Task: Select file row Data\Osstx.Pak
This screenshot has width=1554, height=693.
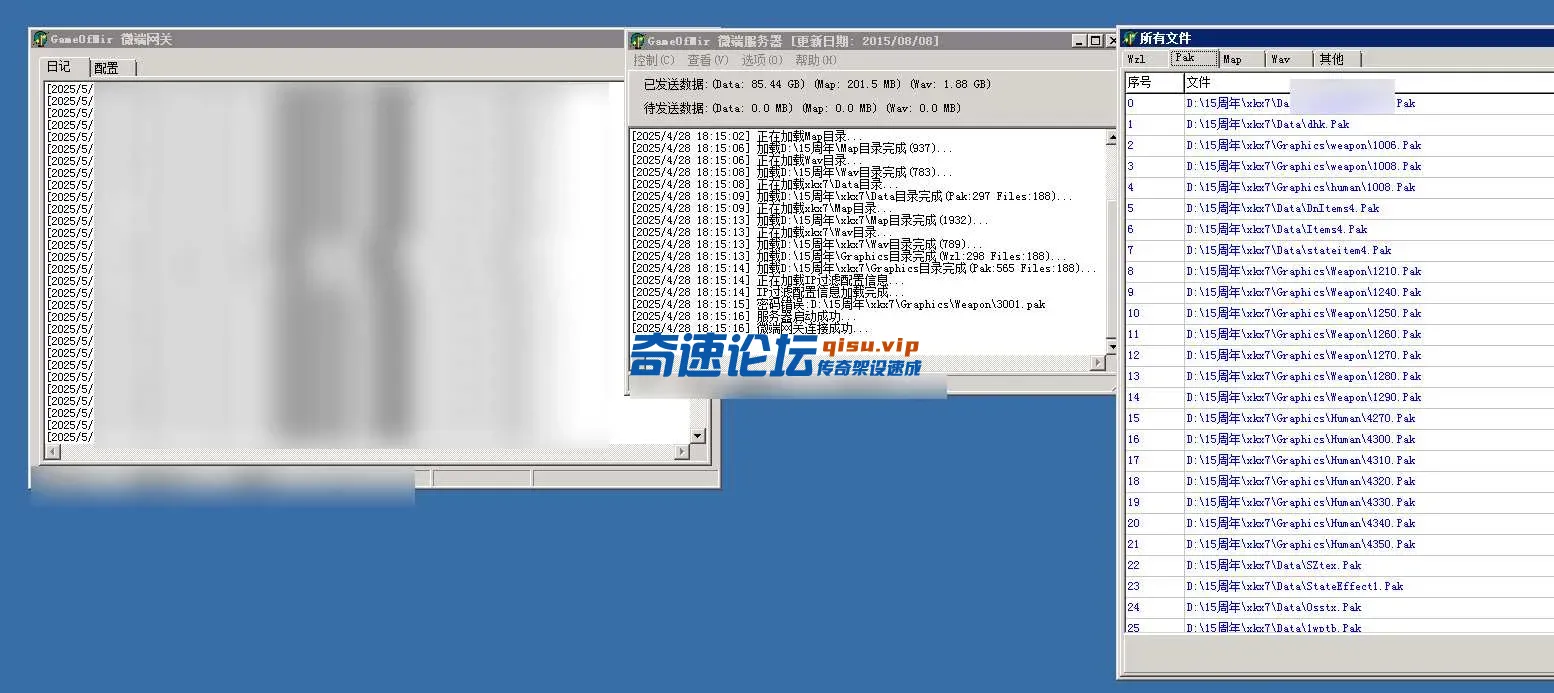Action: click(x=1338, y=607)
